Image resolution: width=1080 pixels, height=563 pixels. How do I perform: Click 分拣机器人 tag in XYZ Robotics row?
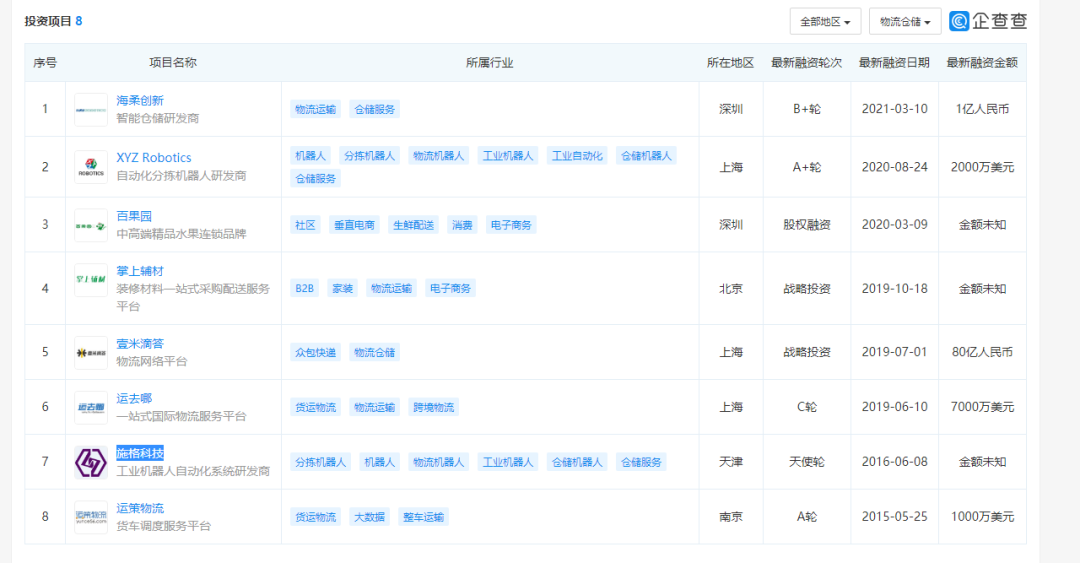point(369,156)
